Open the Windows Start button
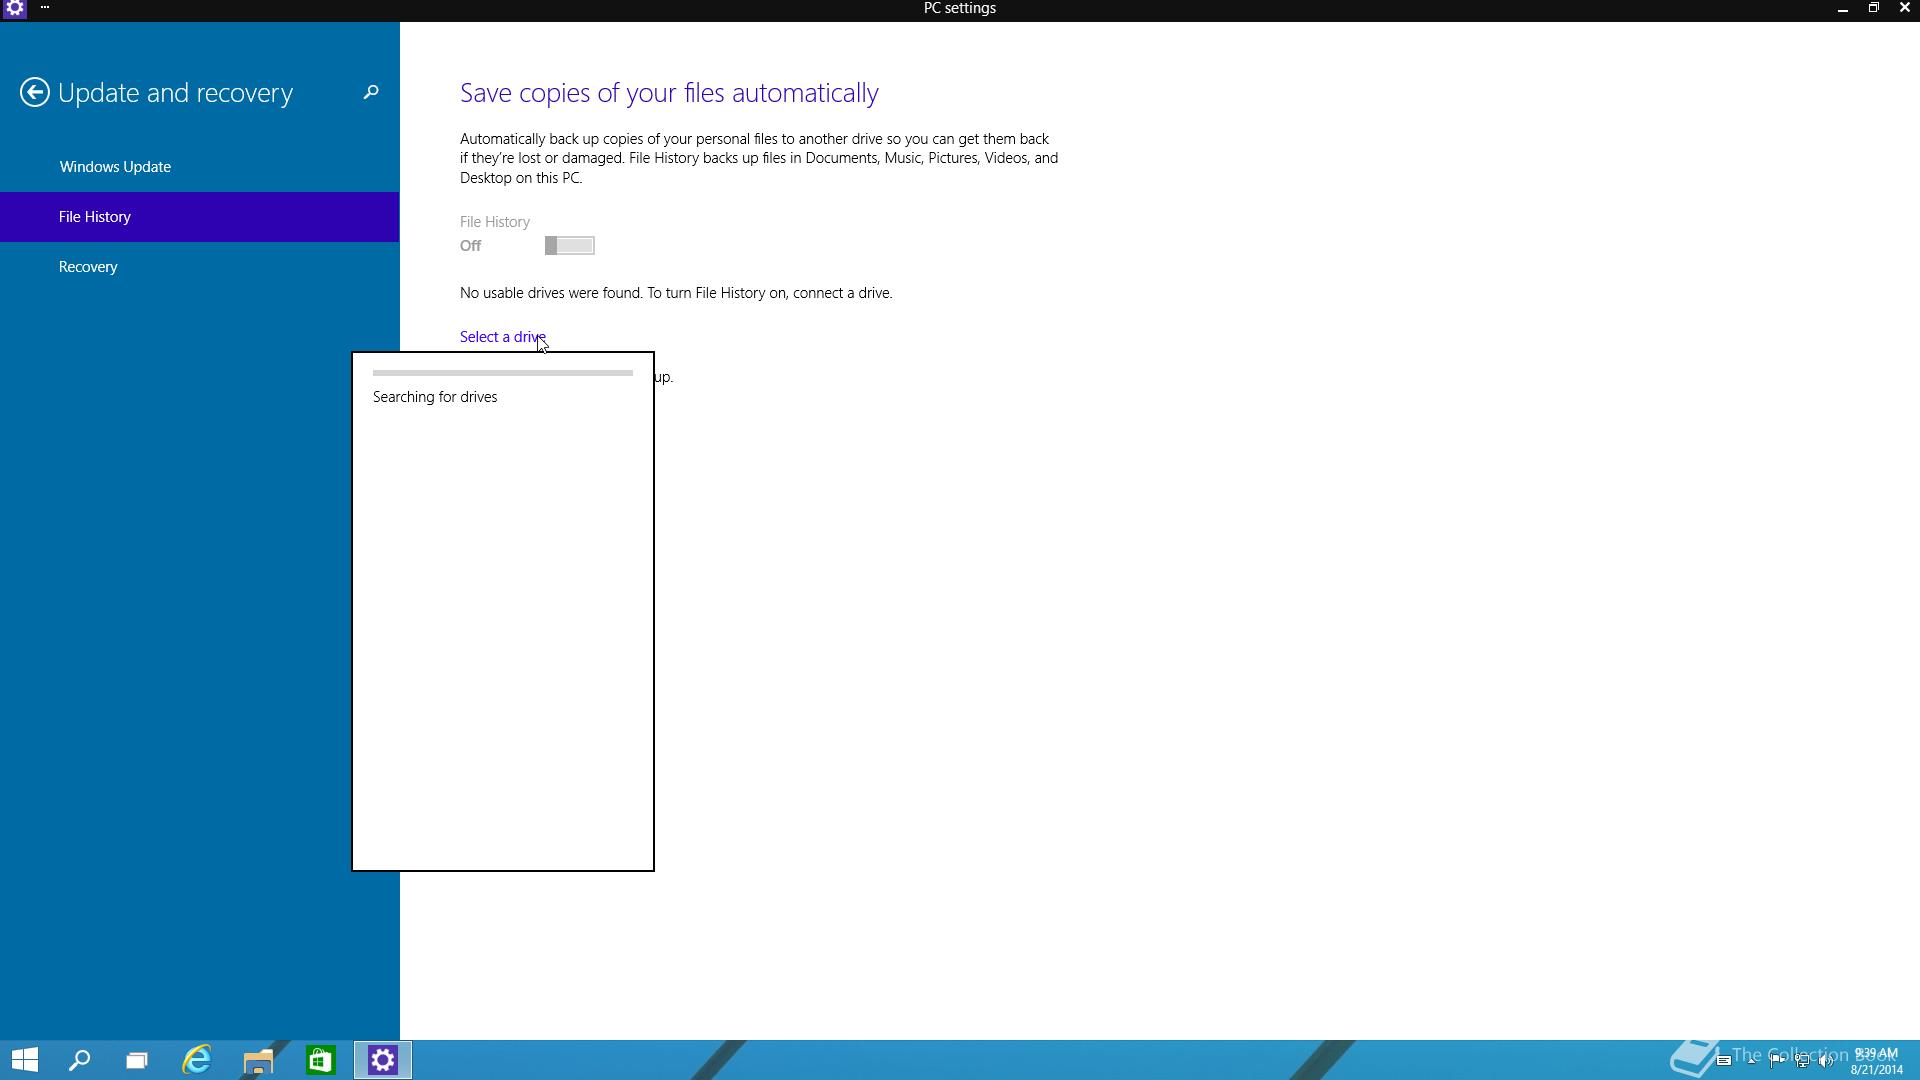Viewport: 1920px width, 1080px height. [x=25, y=1060]
